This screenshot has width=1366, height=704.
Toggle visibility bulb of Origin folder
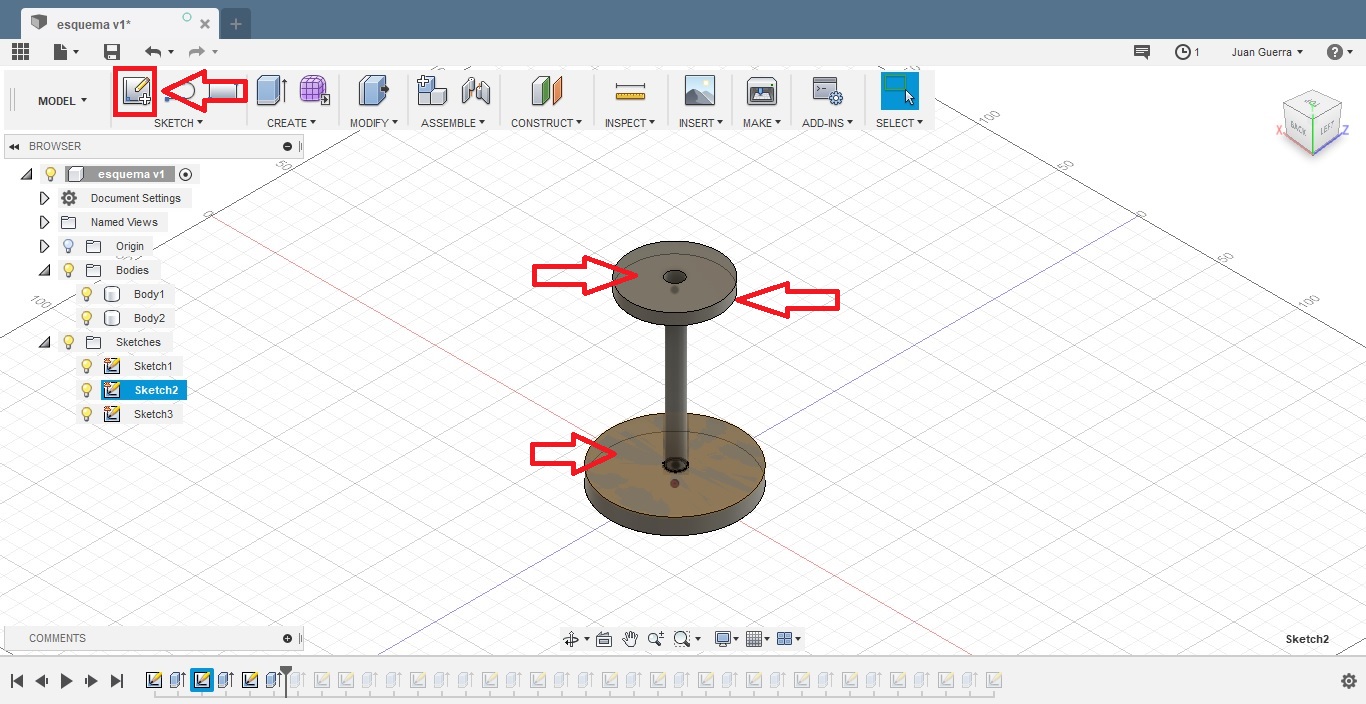point(69,246)
